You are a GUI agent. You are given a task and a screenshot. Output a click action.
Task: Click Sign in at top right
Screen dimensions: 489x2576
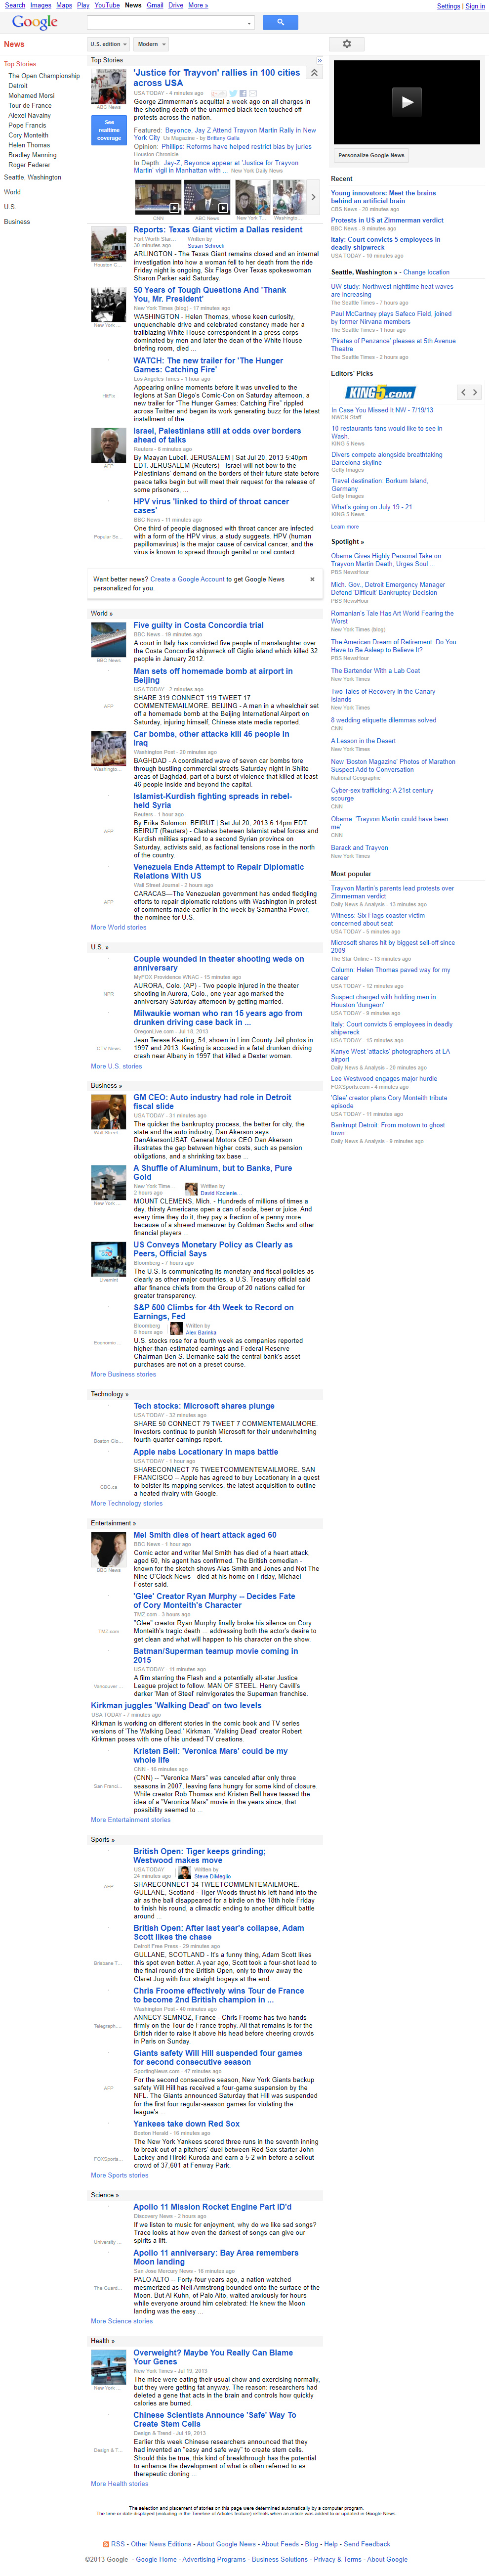(x=476, y=6)
